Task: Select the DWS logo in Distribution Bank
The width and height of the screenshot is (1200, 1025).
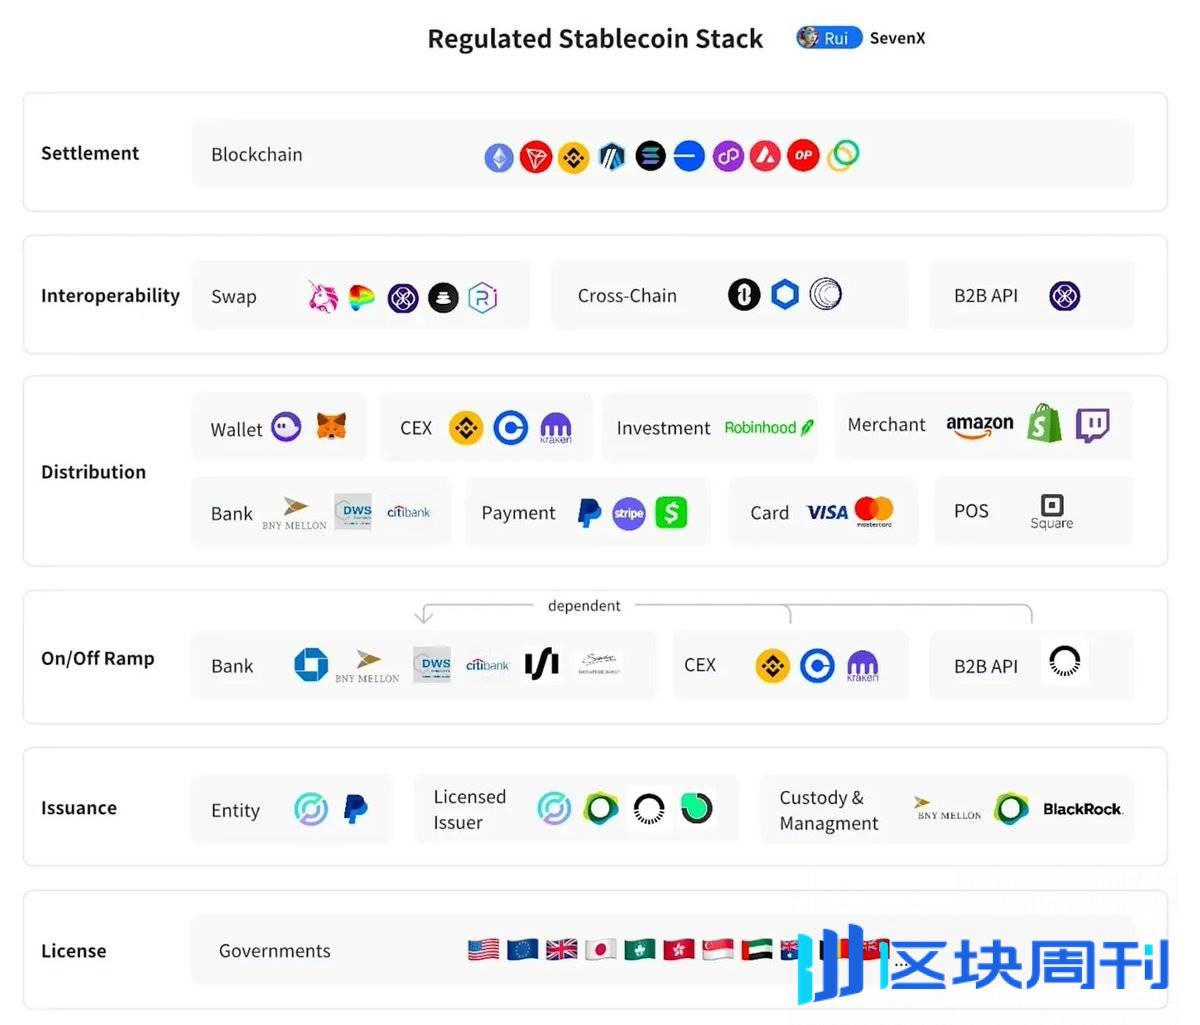Action: (353, 511)
